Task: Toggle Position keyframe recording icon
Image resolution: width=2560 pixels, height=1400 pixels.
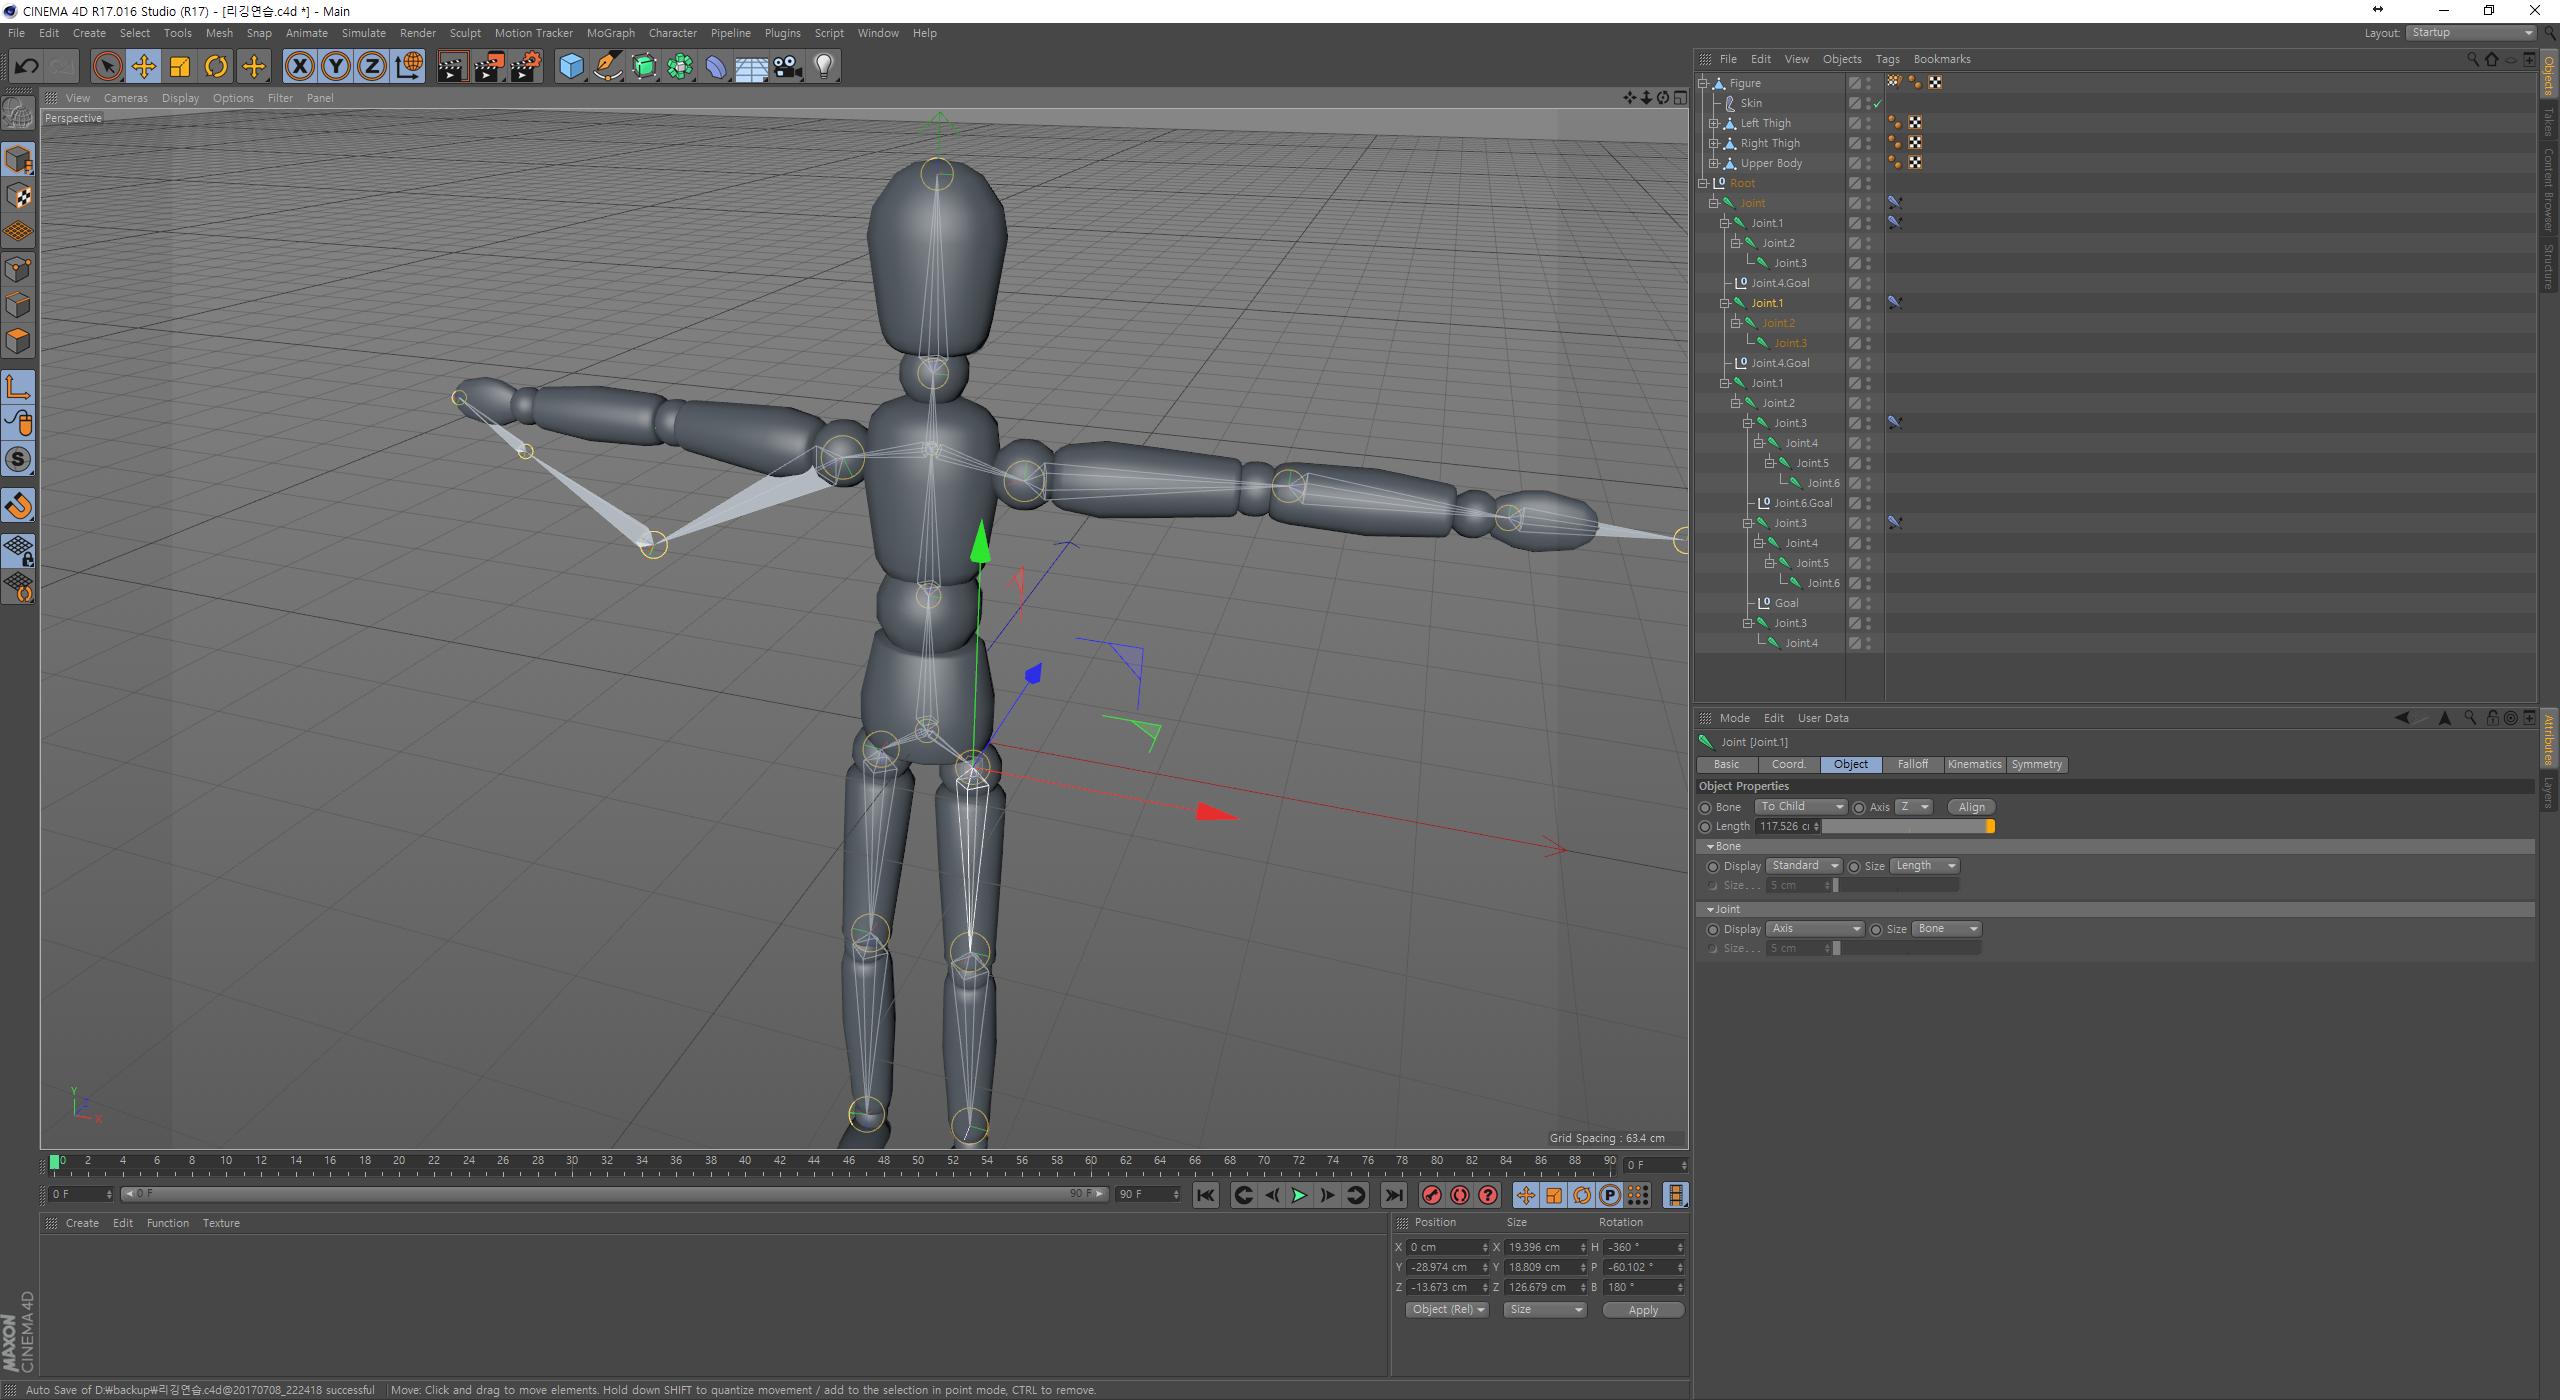Action: click(x=1525, y=1195)
